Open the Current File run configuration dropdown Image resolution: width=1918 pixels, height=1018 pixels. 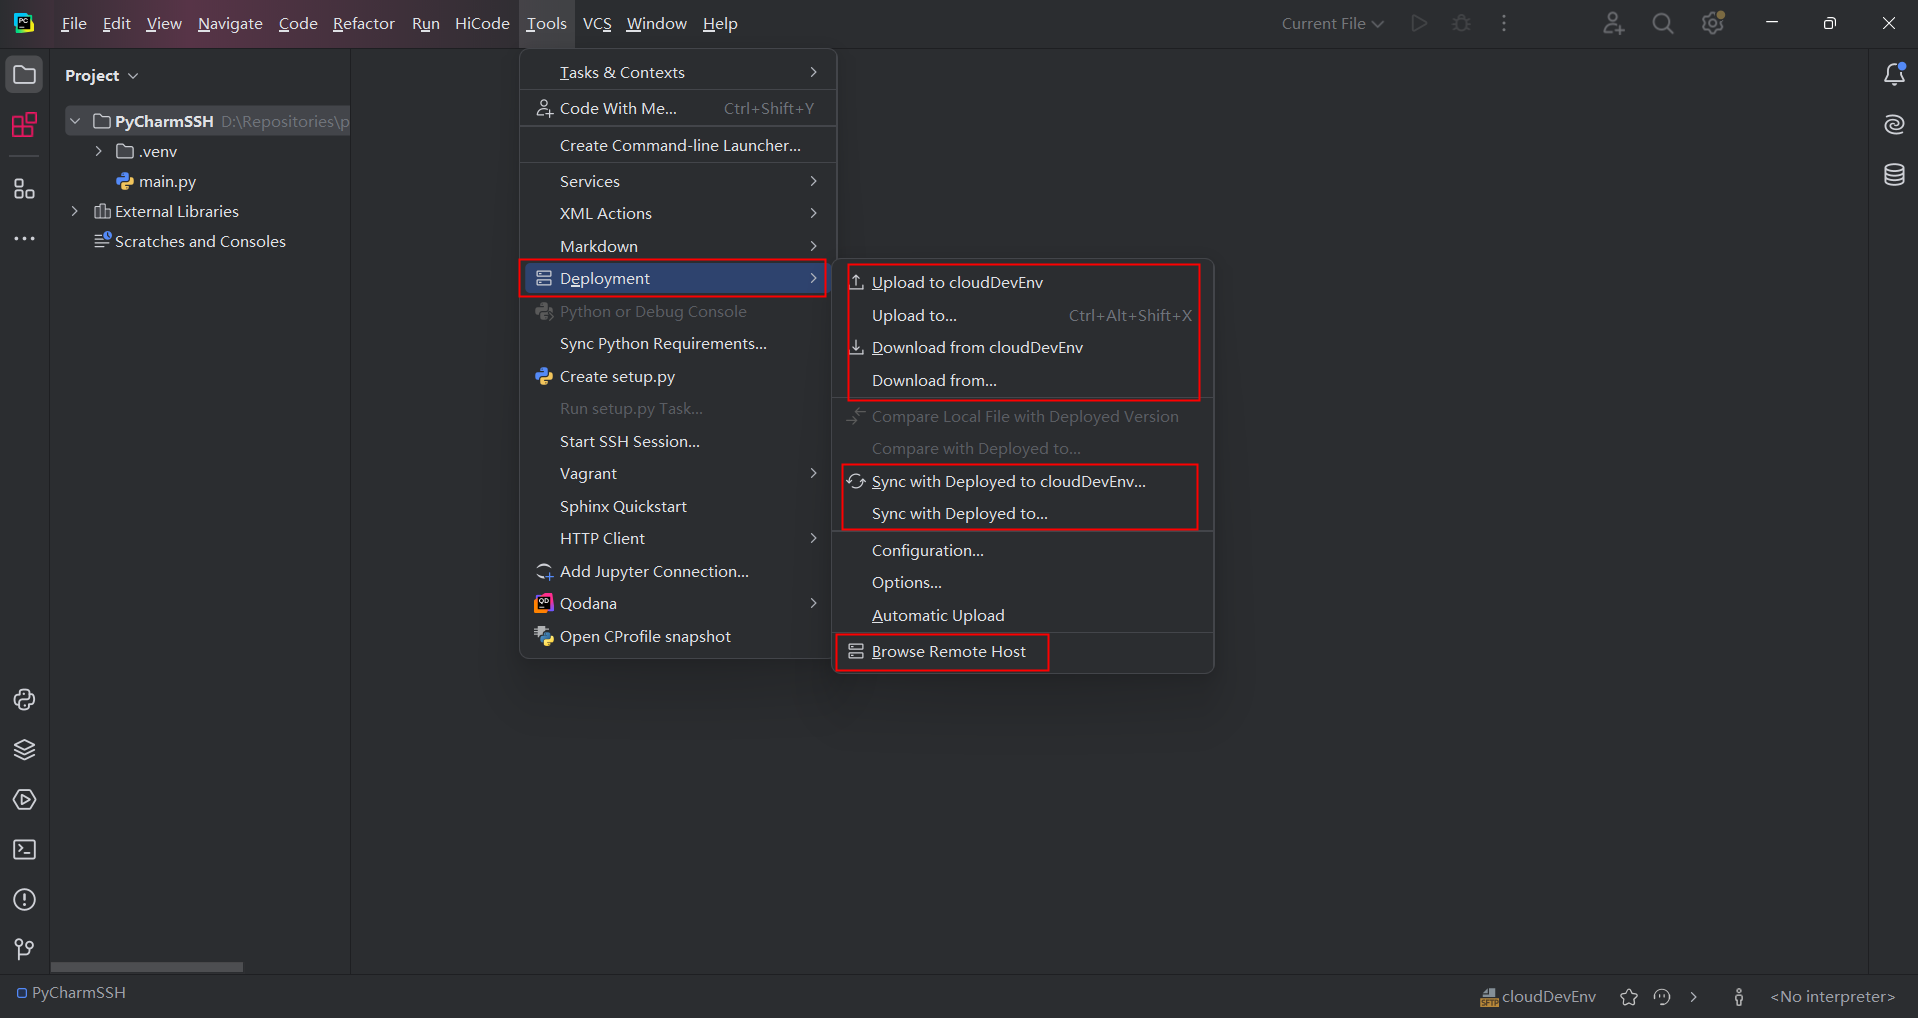click(x=1331, y=22)
